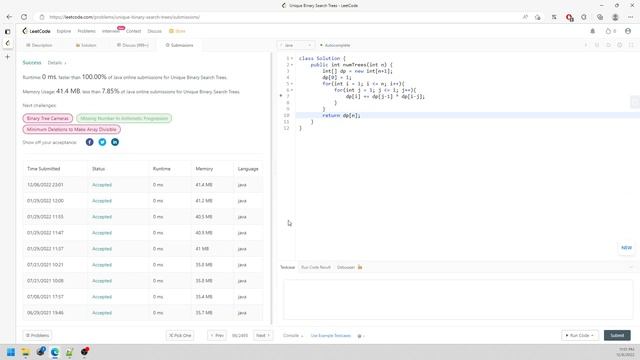Open the browser Settings and more menu

pos(631,17)
